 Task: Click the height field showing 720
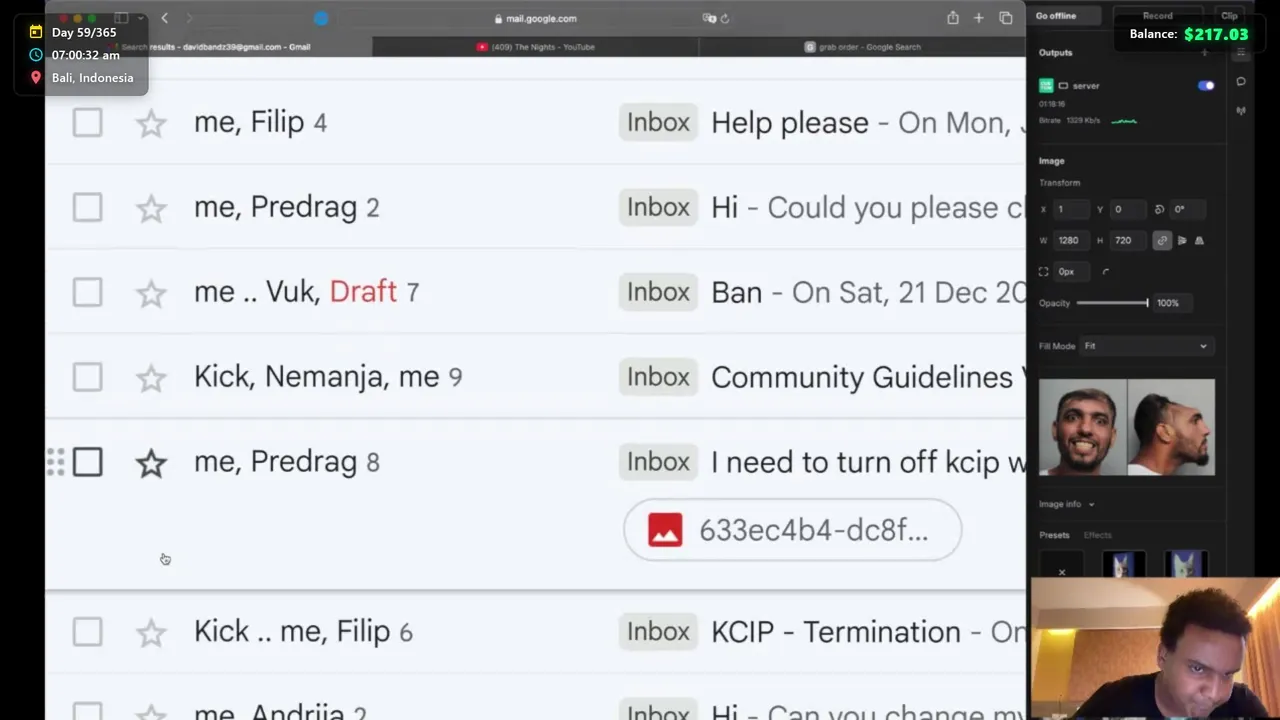click(x=1128, y=241)
